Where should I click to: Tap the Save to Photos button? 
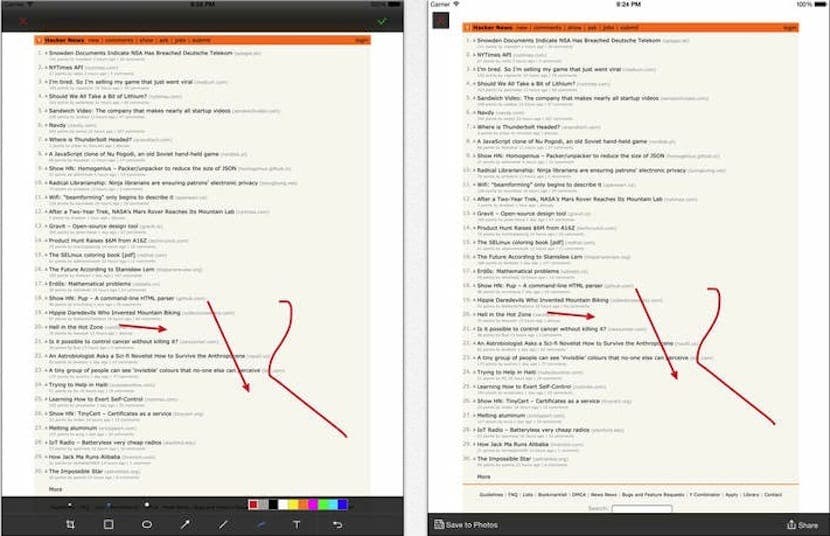466,525
